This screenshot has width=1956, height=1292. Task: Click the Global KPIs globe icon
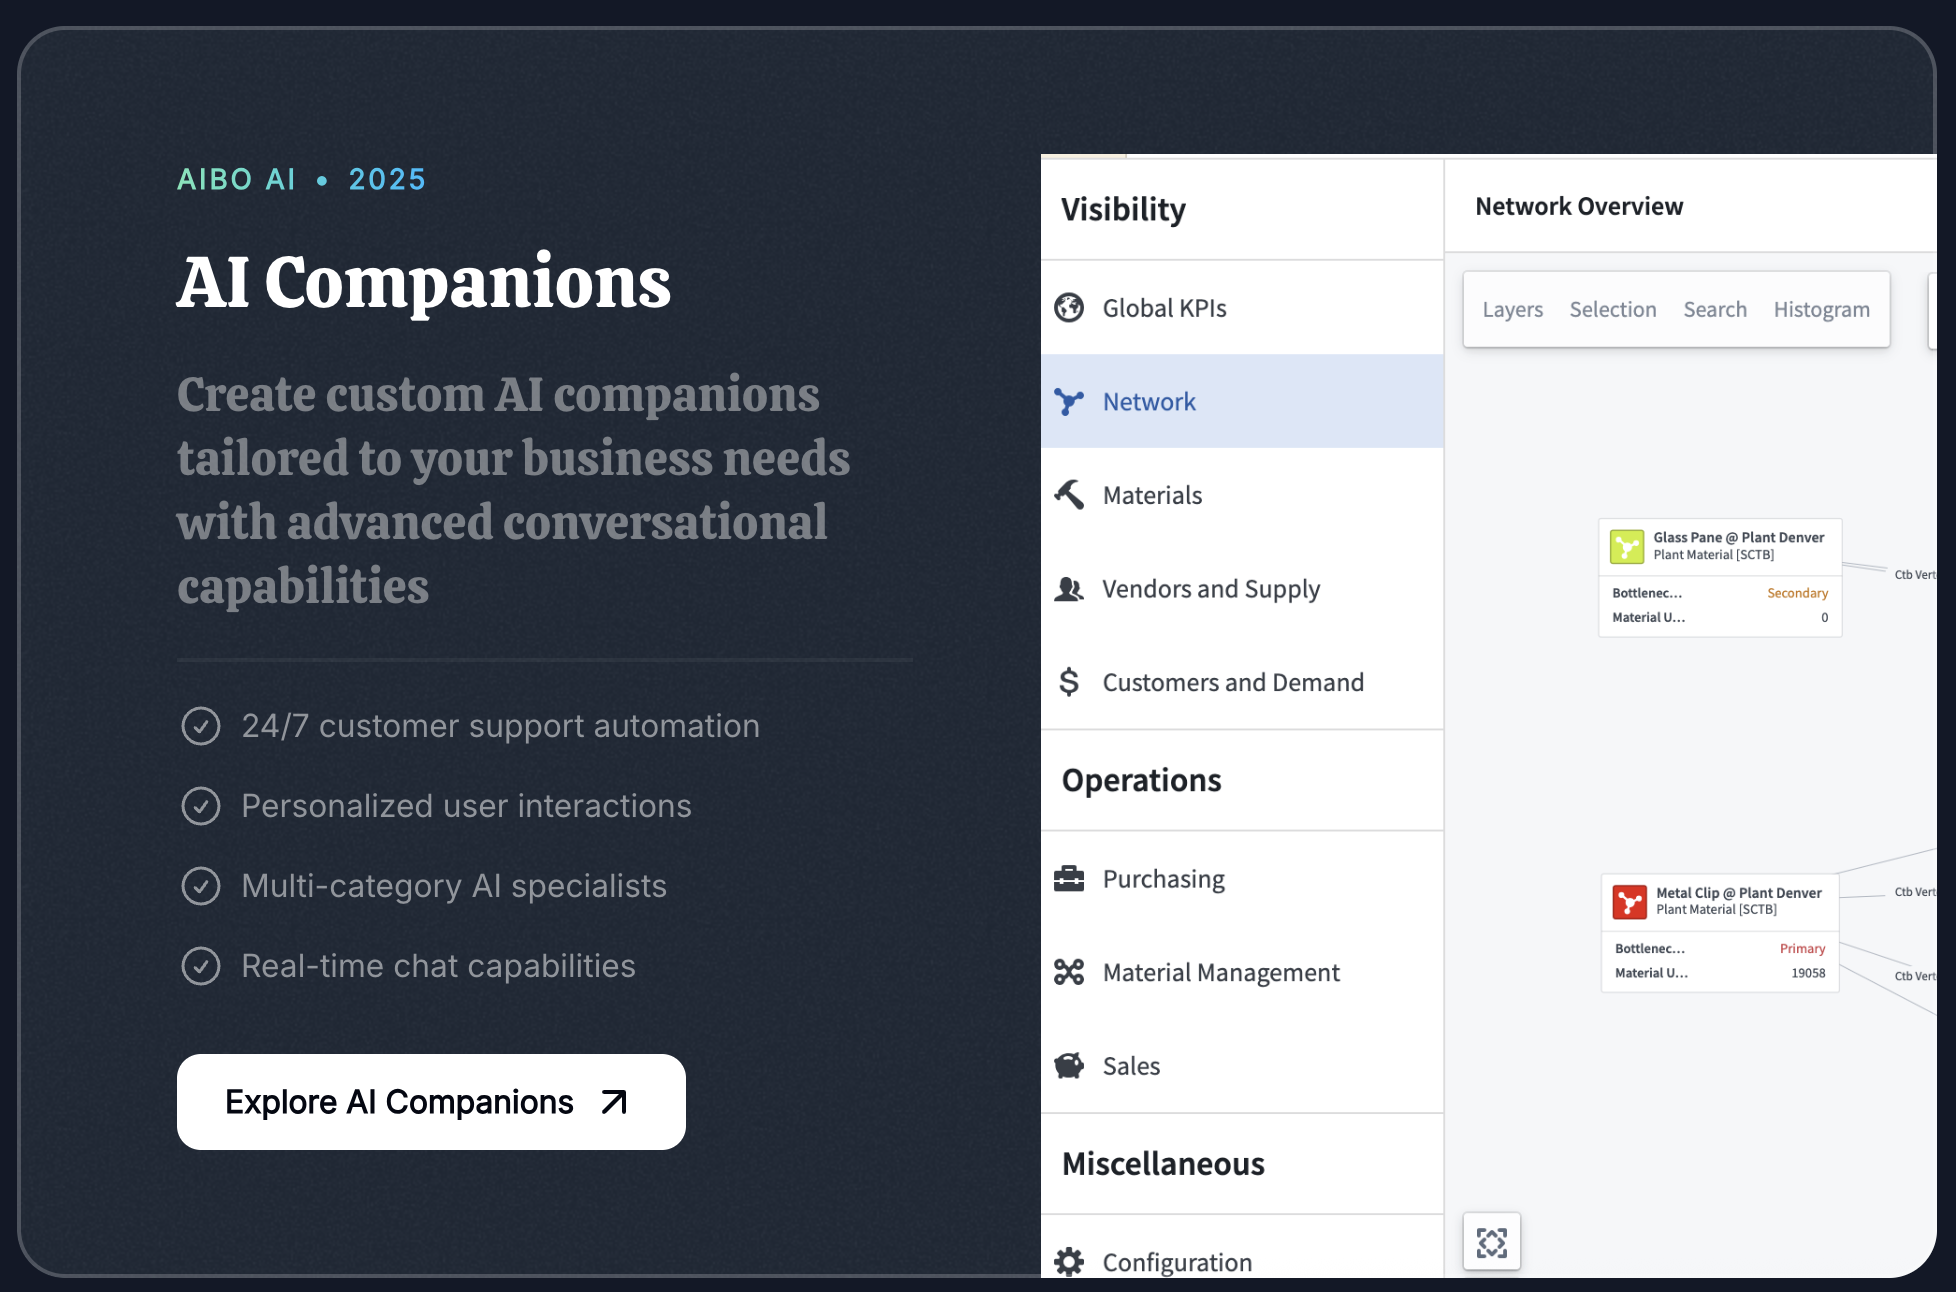pos(1069,308)
